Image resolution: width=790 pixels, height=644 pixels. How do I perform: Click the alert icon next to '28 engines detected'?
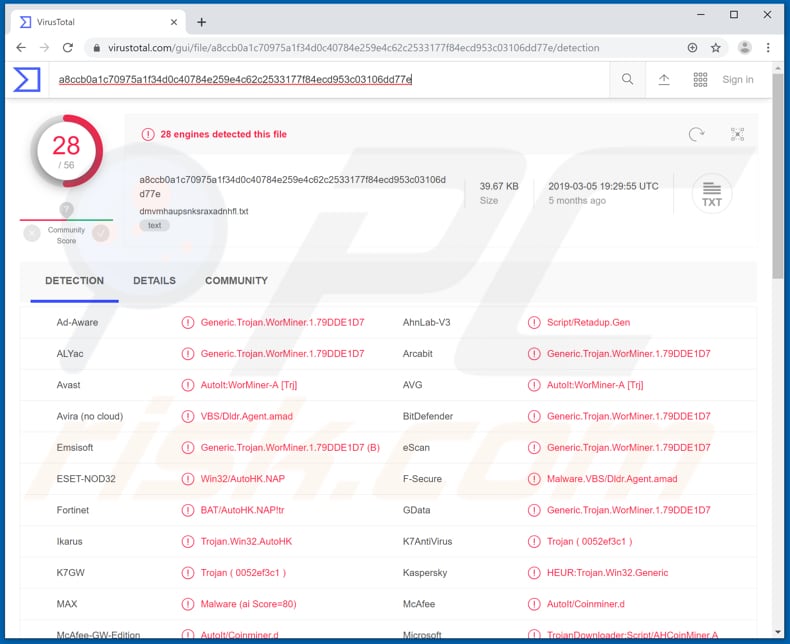click(148, 134)
